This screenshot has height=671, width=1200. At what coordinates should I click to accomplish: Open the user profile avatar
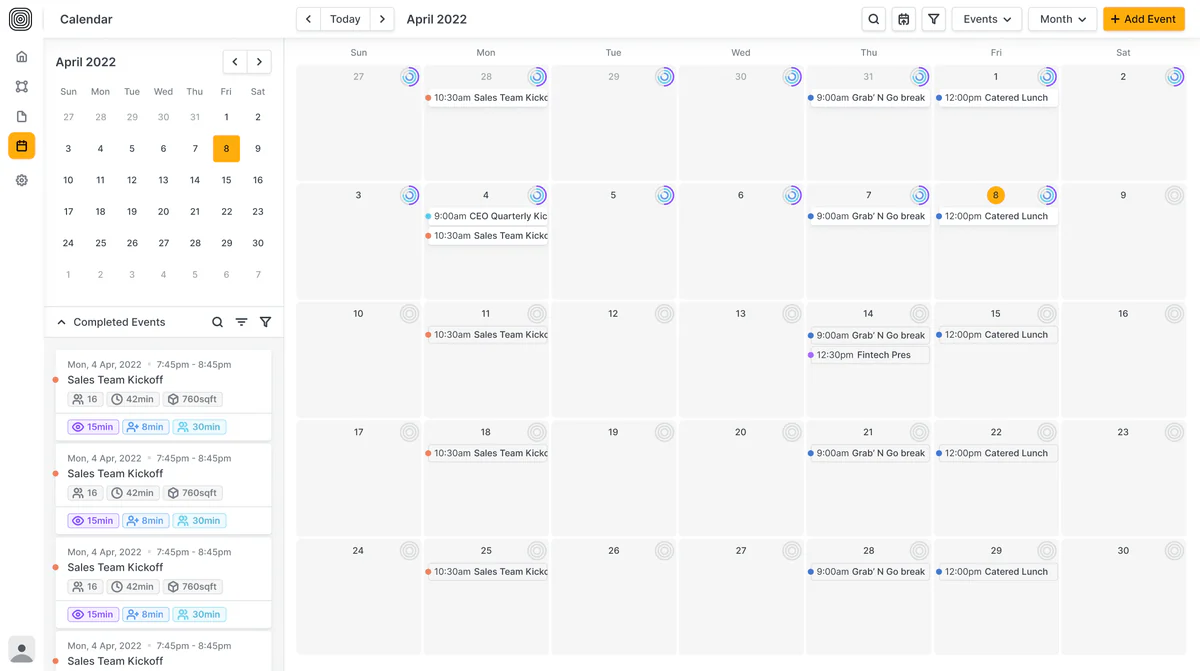[21, 649]
